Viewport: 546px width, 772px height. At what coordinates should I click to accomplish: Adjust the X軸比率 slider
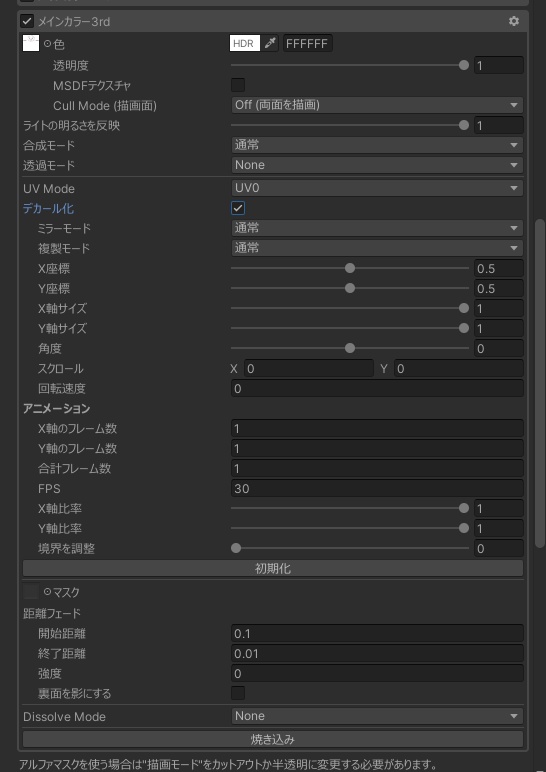(350, 508)
